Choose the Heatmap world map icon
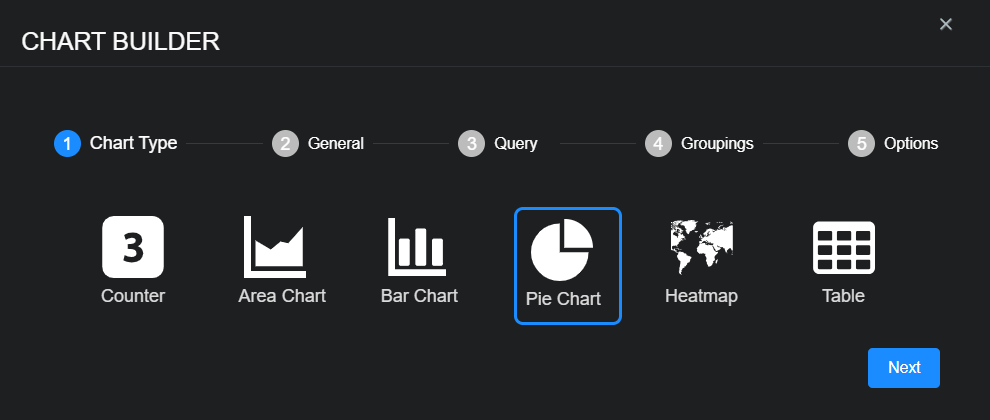Image resolution: width=990 pixels, height=420 pixels. [x=701, y=247]
